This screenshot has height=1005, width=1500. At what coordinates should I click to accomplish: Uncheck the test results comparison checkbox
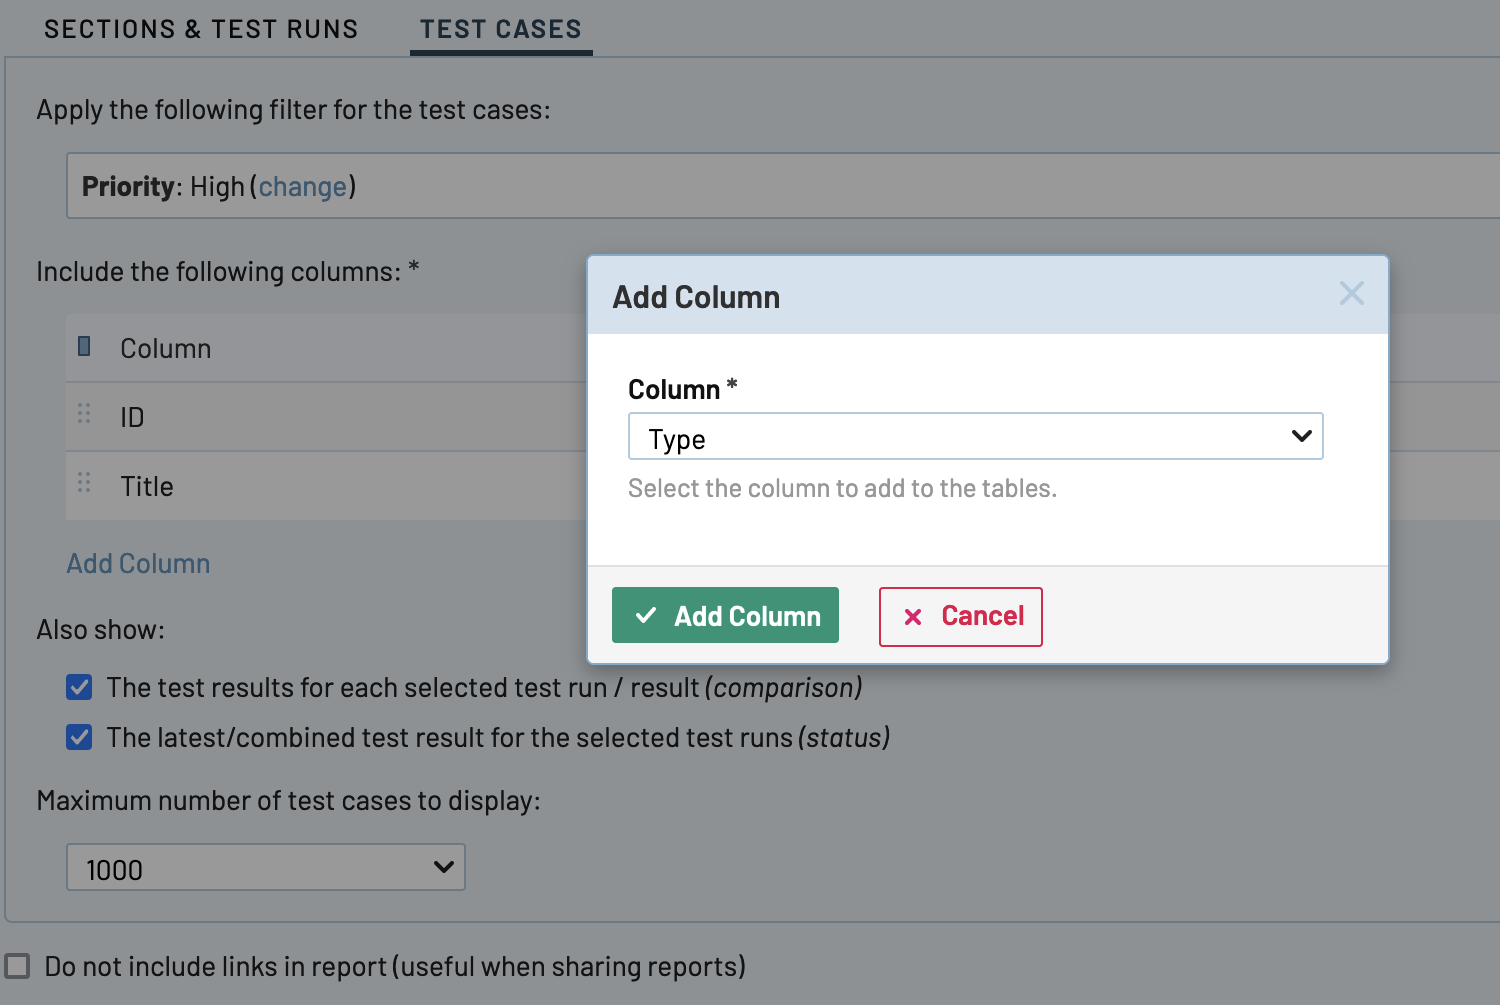79,687
